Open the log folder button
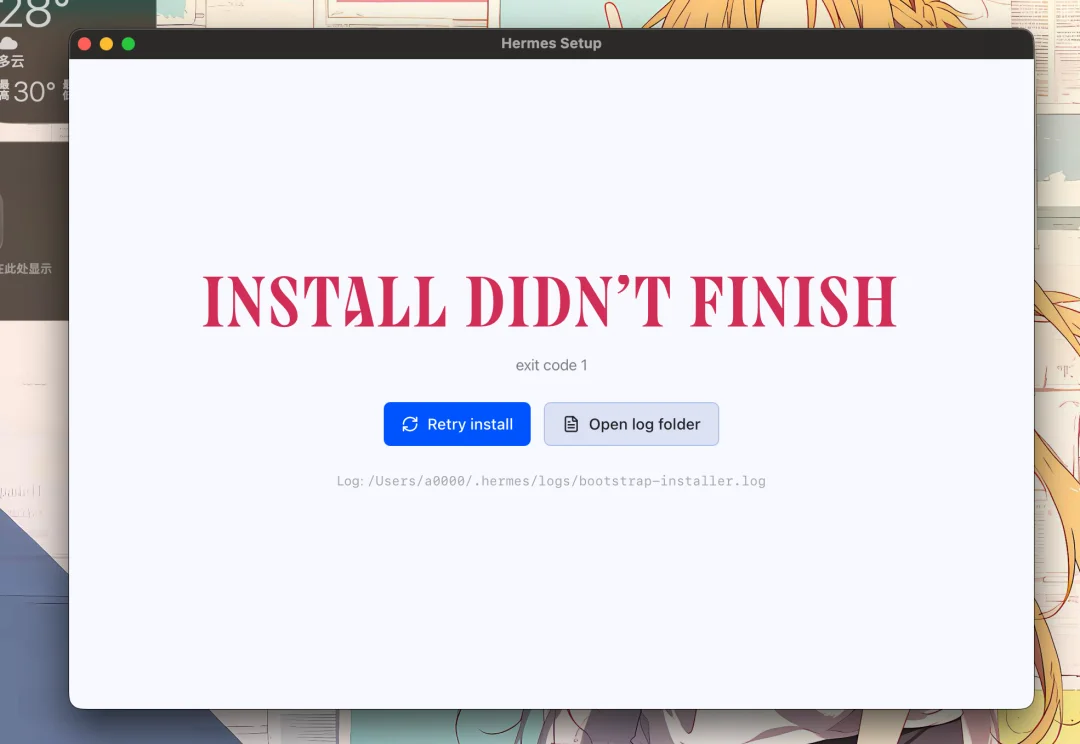This screenshot has height=744, width=1080. click(x=631, y=424)
